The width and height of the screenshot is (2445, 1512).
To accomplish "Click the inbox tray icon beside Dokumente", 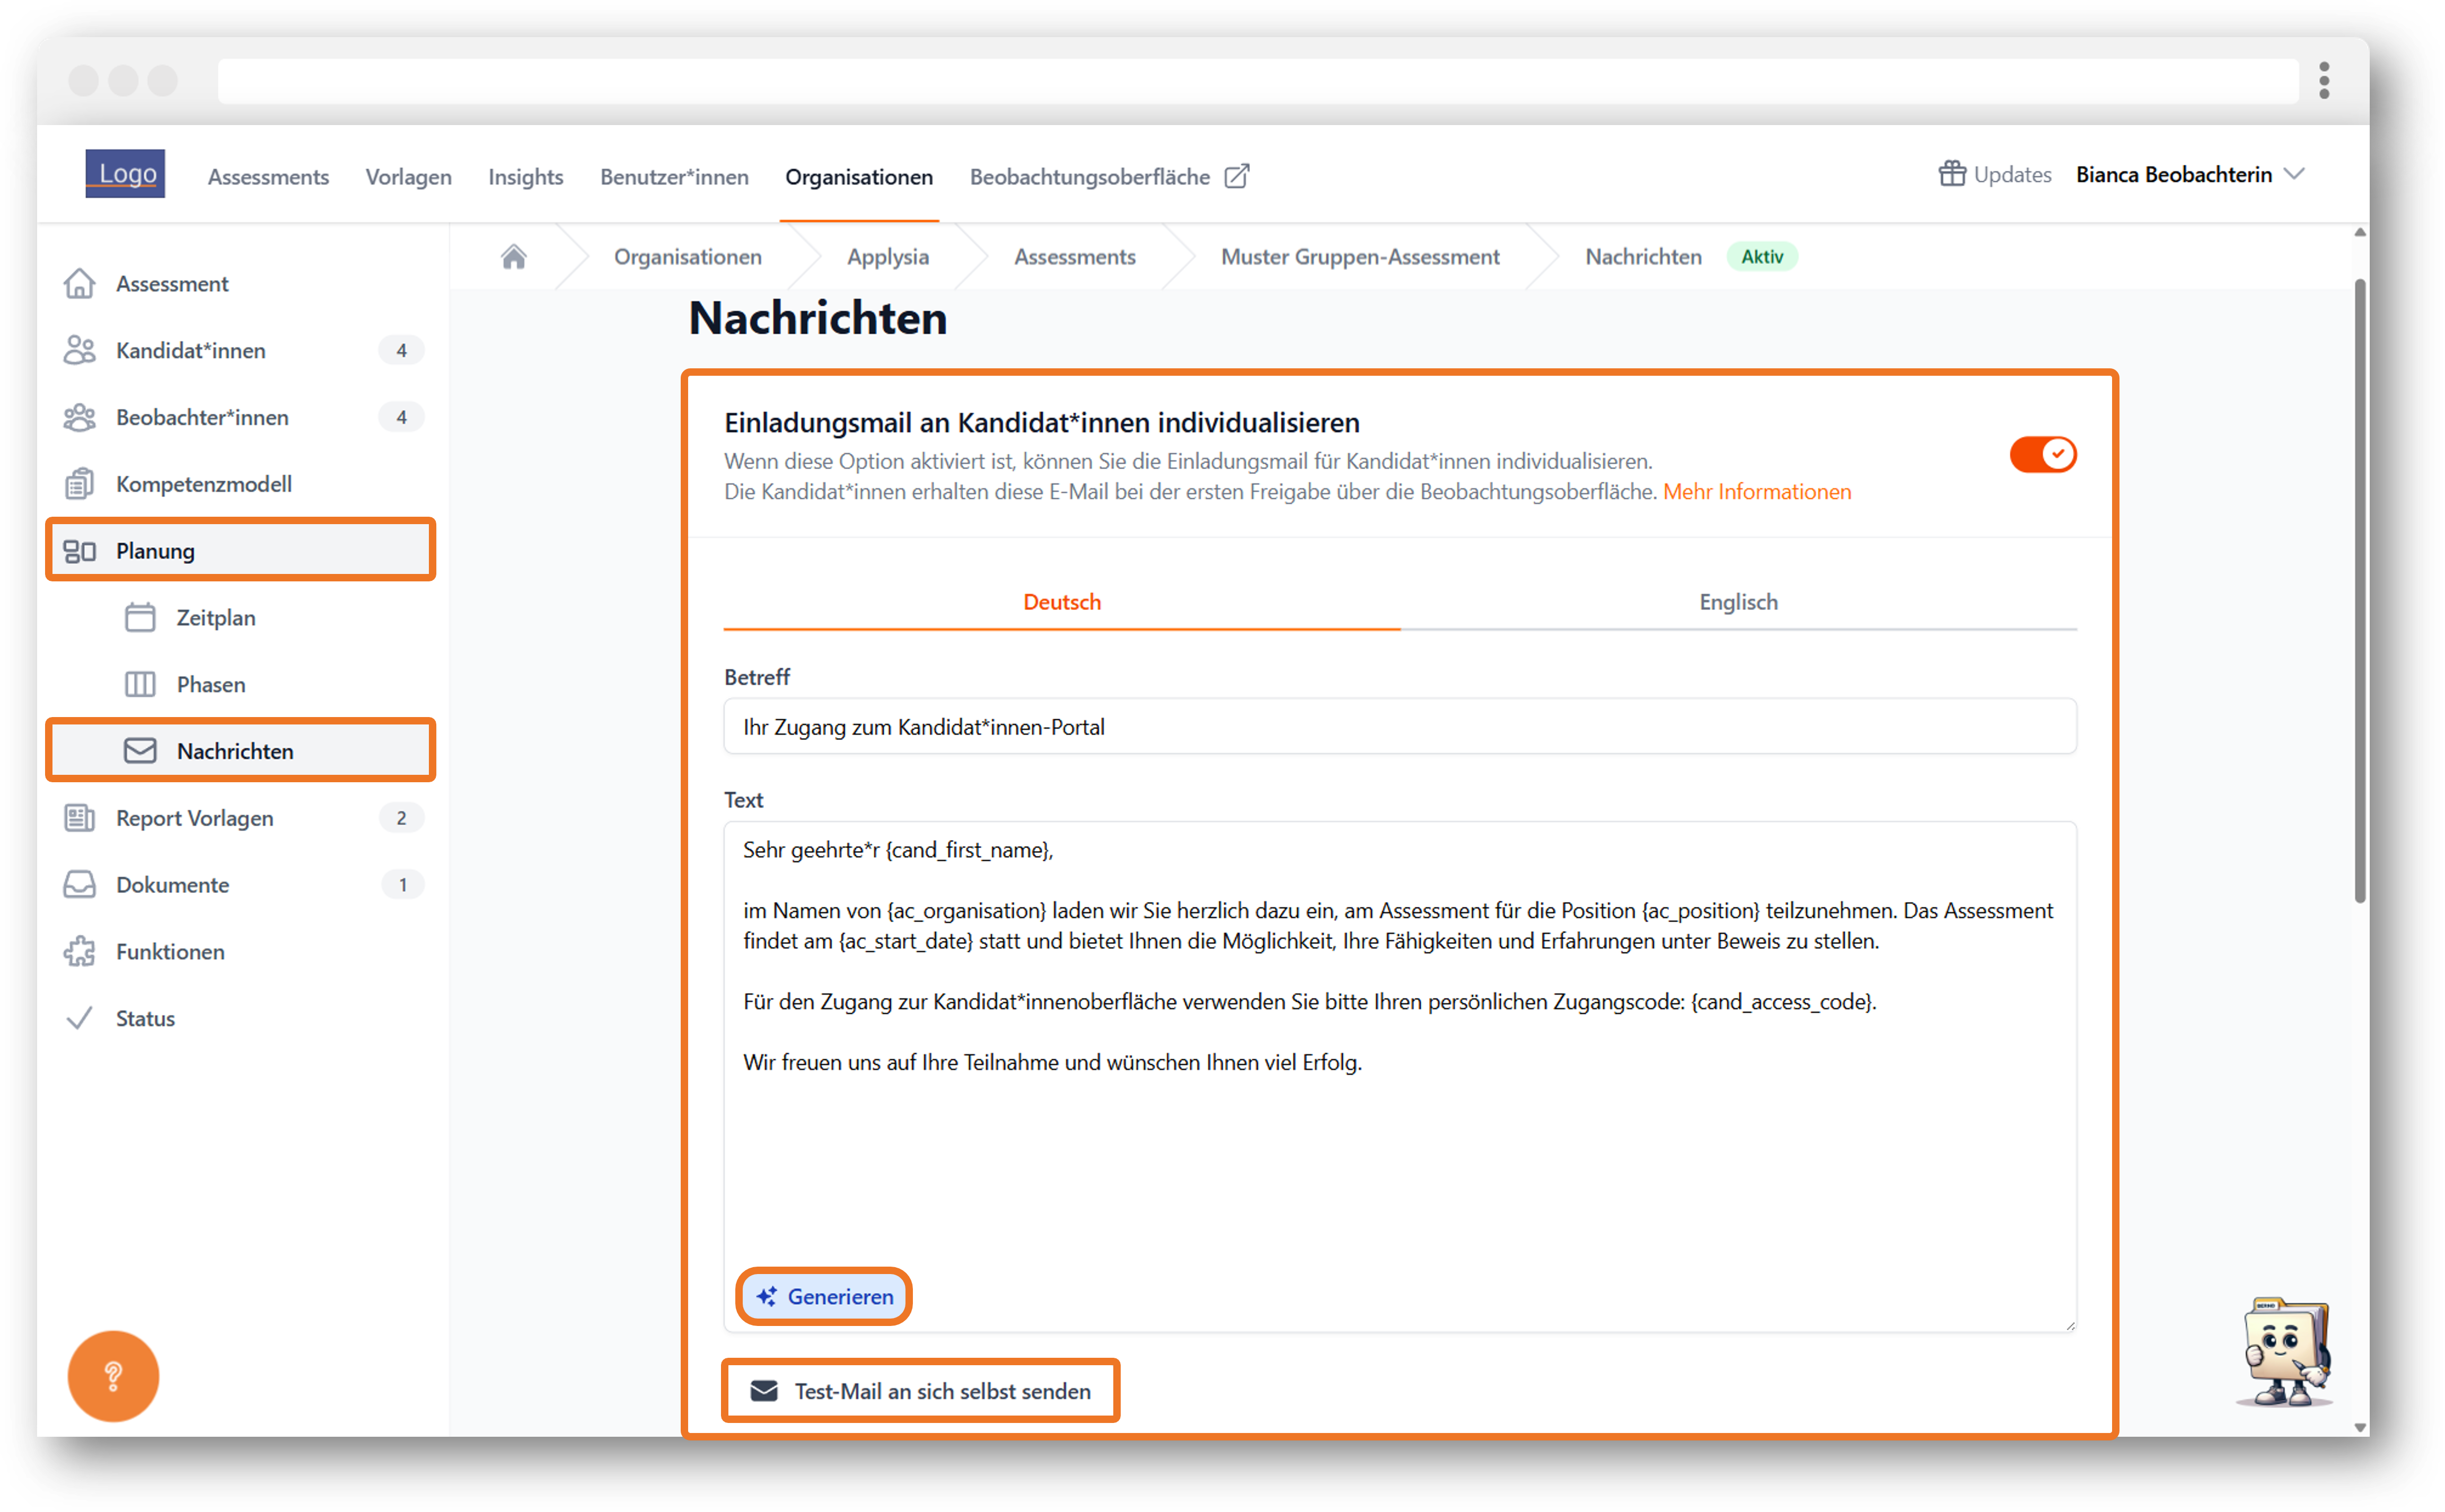I will (80, 885).
